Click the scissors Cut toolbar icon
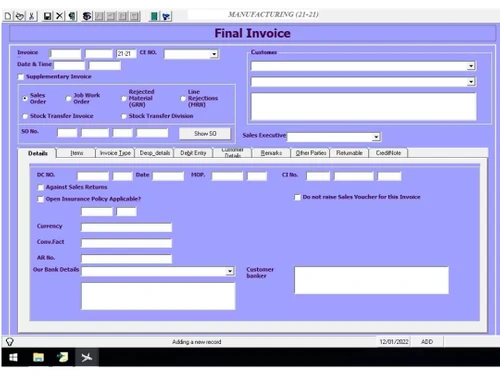Image resolution: width=500 pixels, height=375 pixels. pos(31,16)
